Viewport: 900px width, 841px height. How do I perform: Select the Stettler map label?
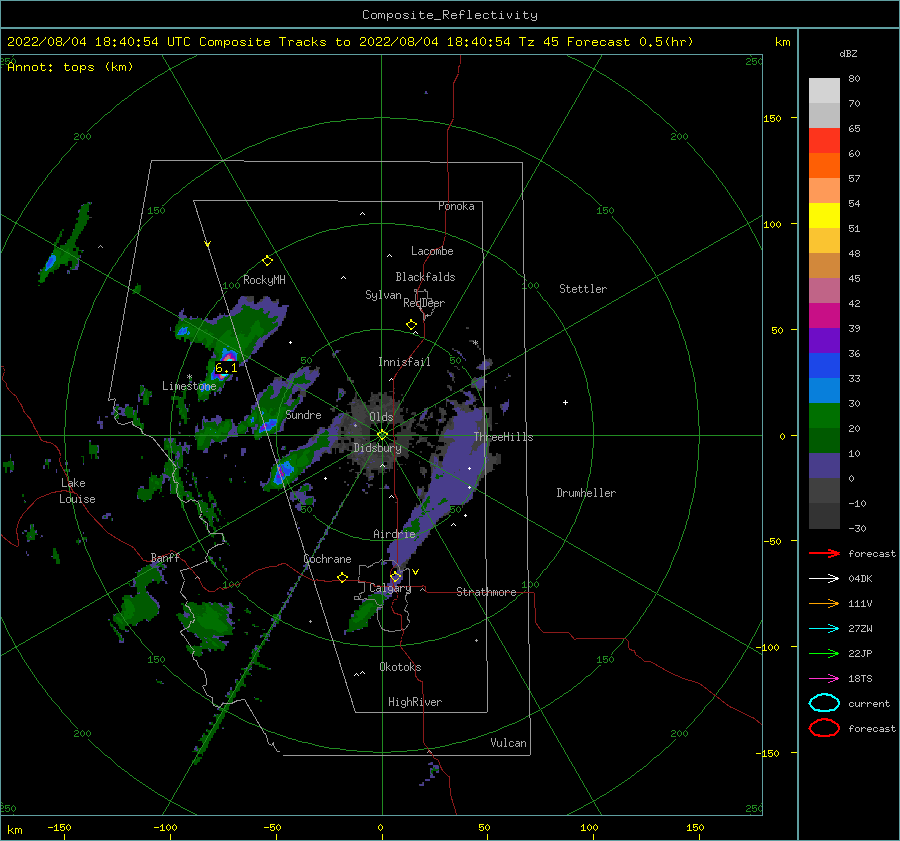(583, 289)
